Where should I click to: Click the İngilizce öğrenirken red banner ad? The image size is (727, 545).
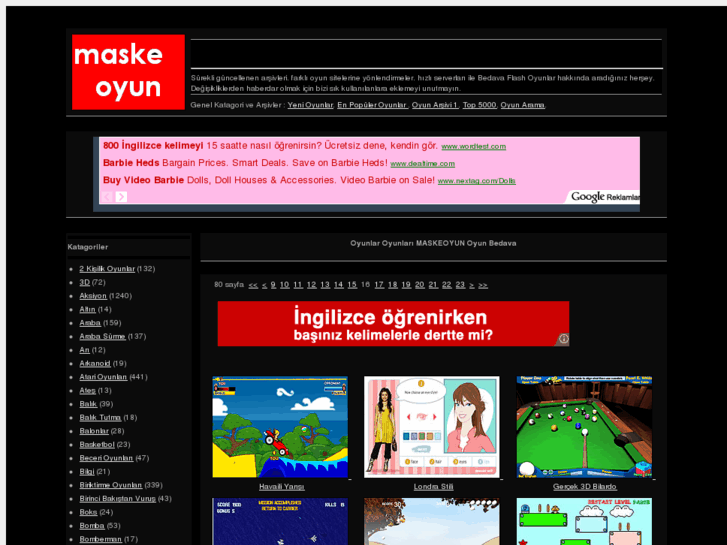393,324
